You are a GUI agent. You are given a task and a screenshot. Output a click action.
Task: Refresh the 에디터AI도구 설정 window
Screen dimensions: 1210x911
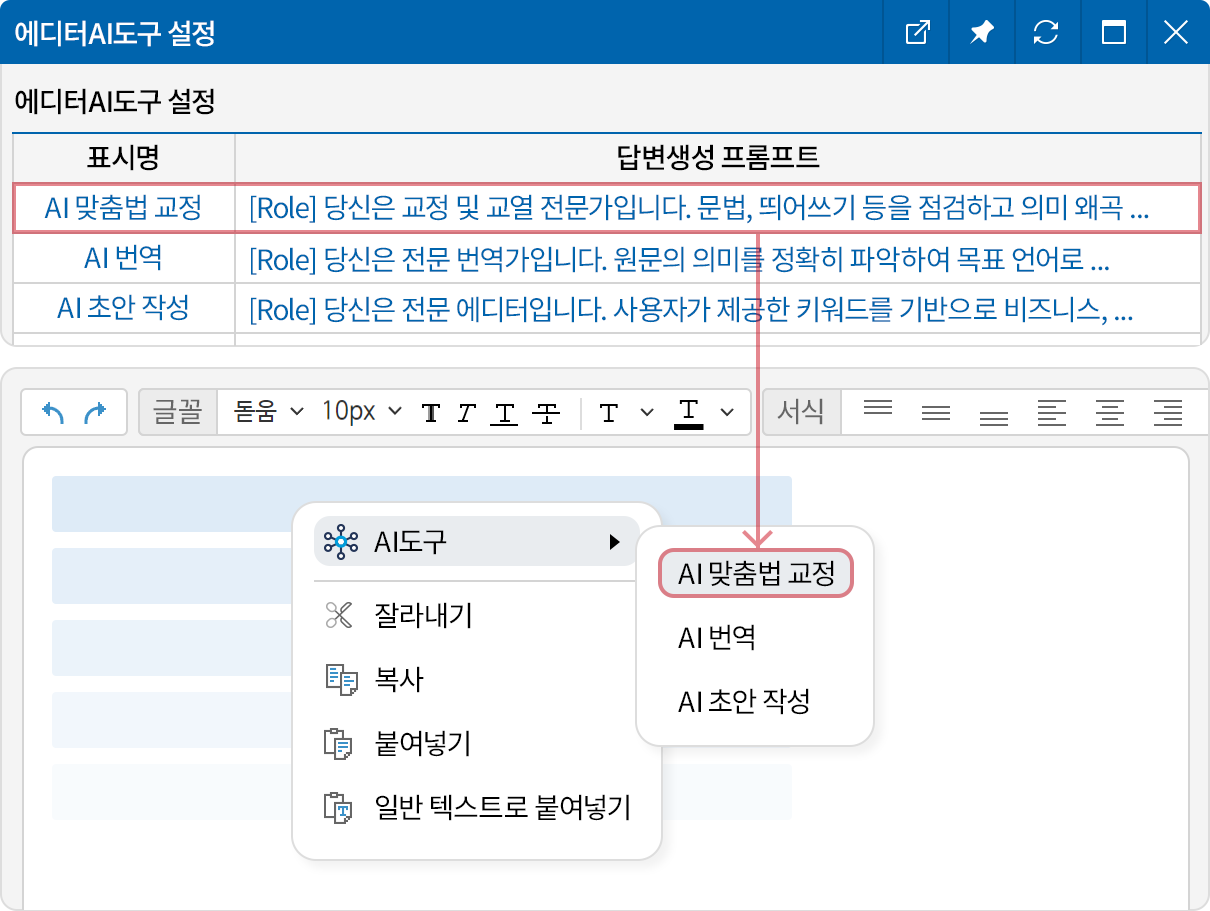point(1047,31)
